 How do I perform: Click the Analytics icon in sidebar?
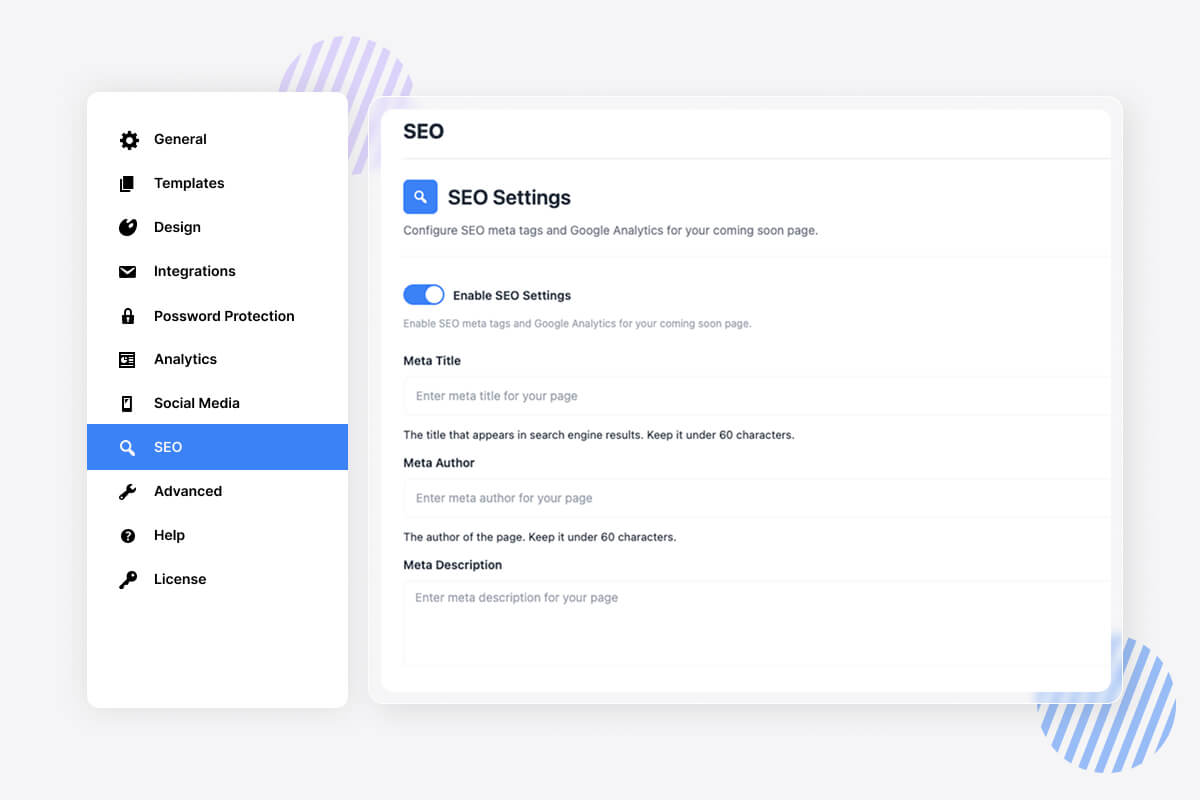127,360
